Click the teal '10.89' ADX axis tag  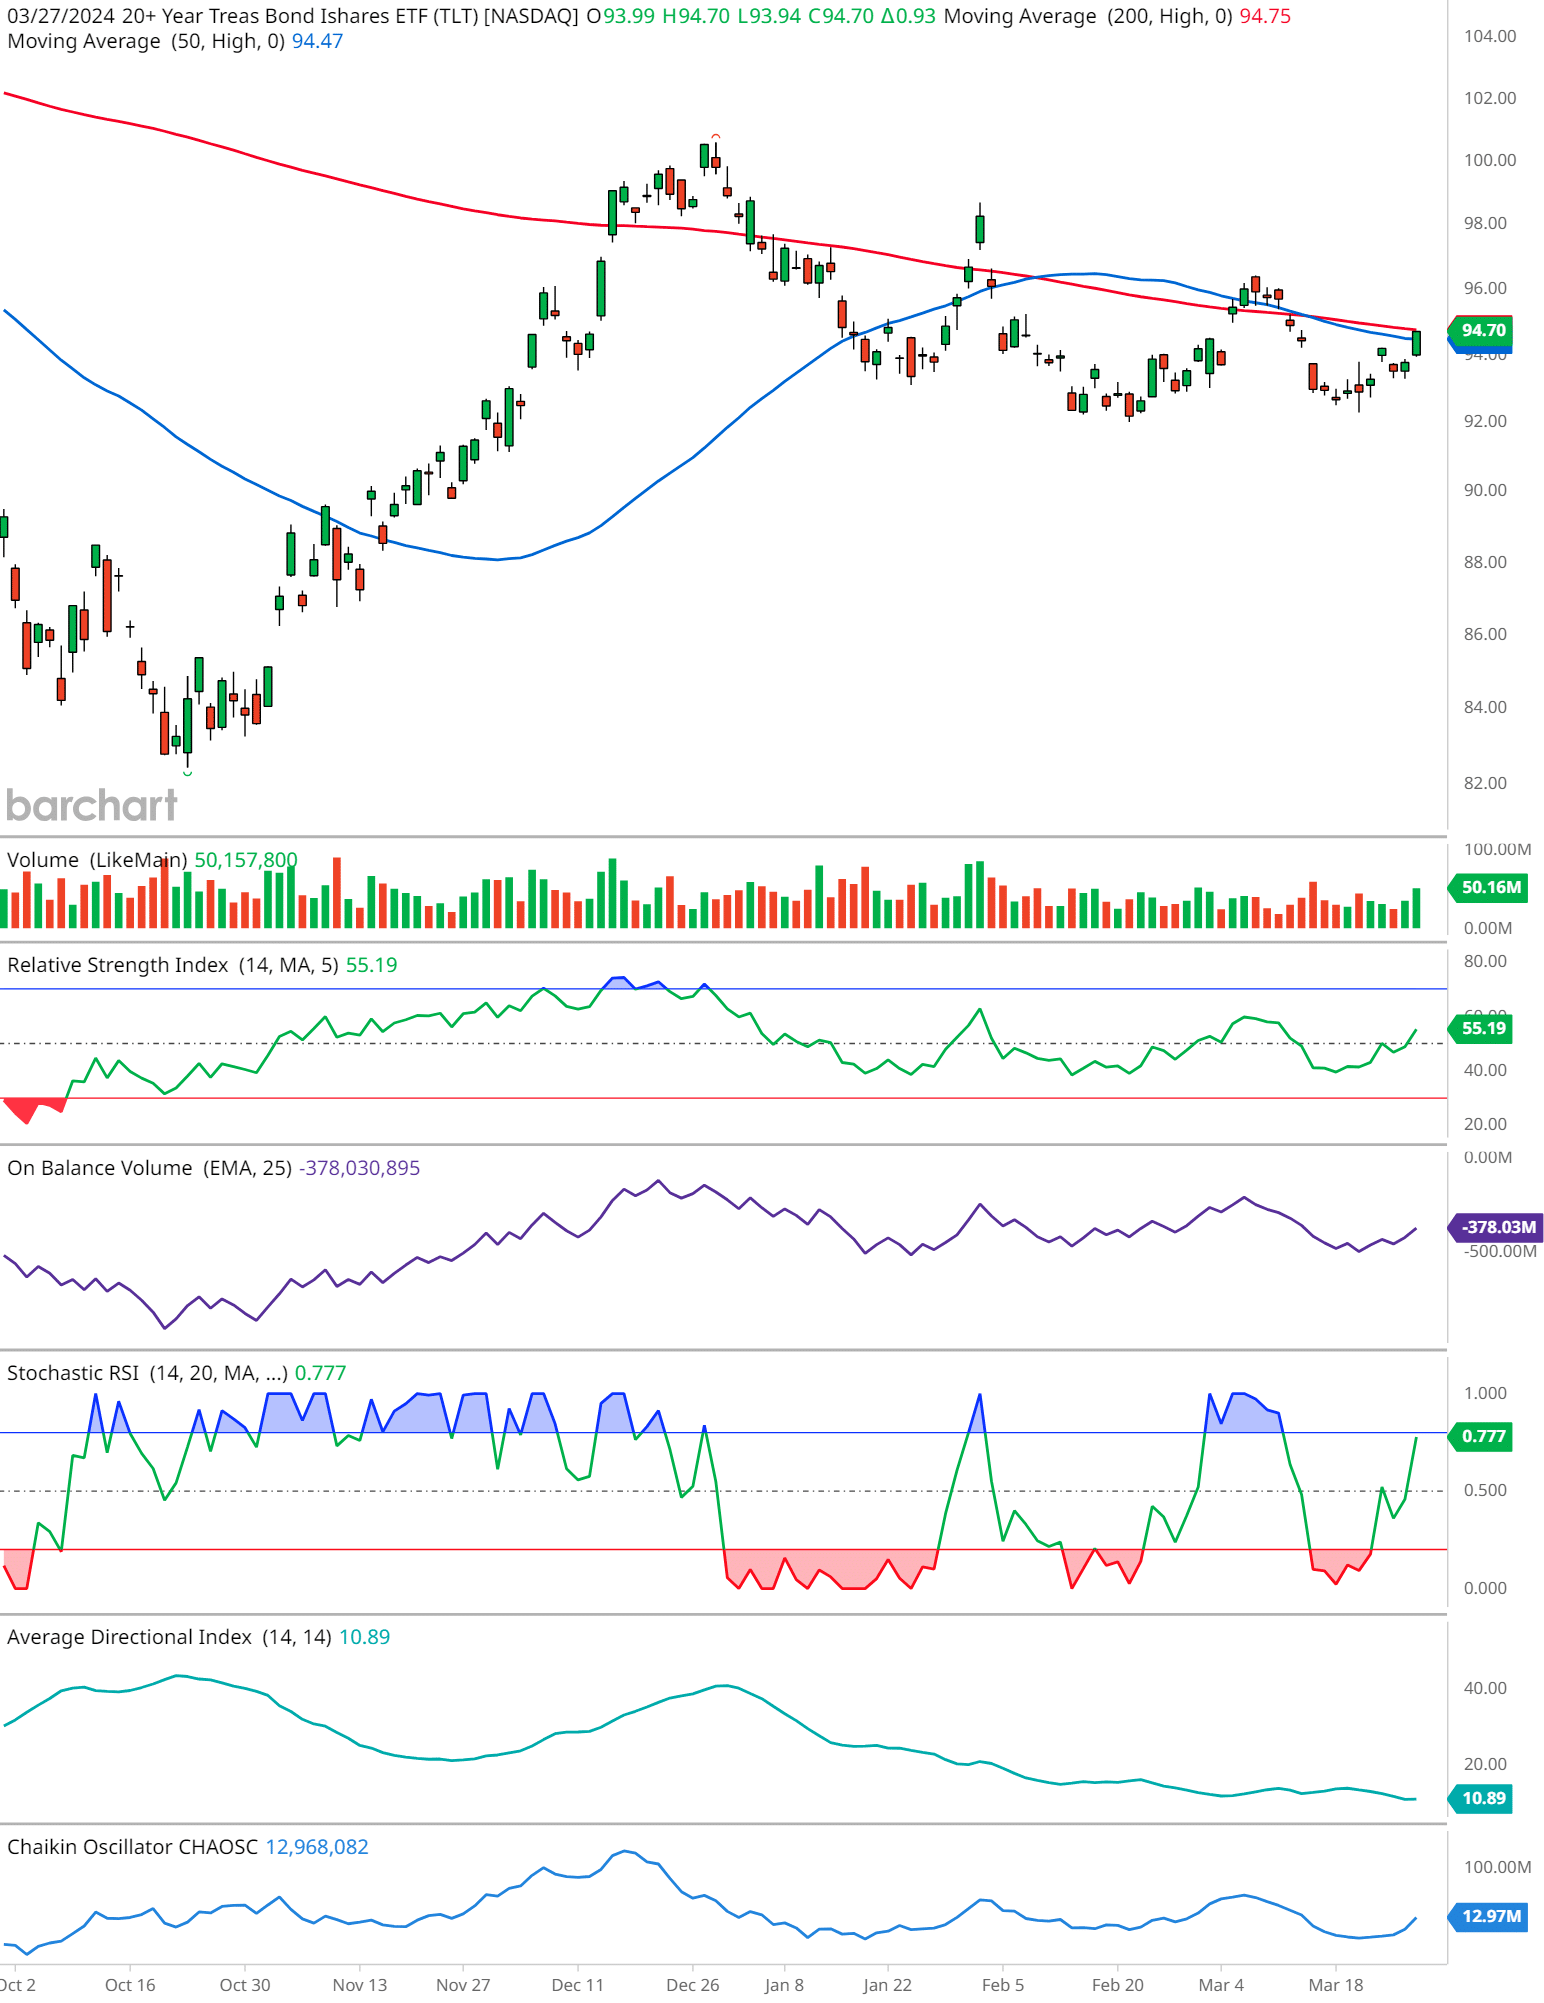(1482, 1798)
